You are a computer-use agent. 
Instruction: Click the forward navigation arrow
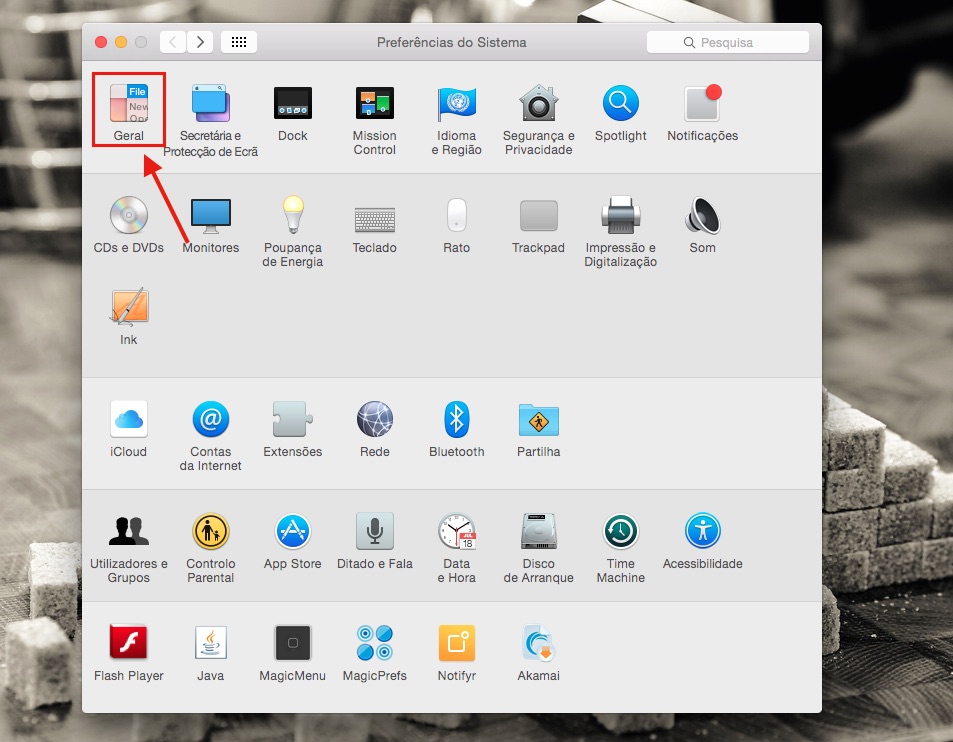click(x=199, y=42)
